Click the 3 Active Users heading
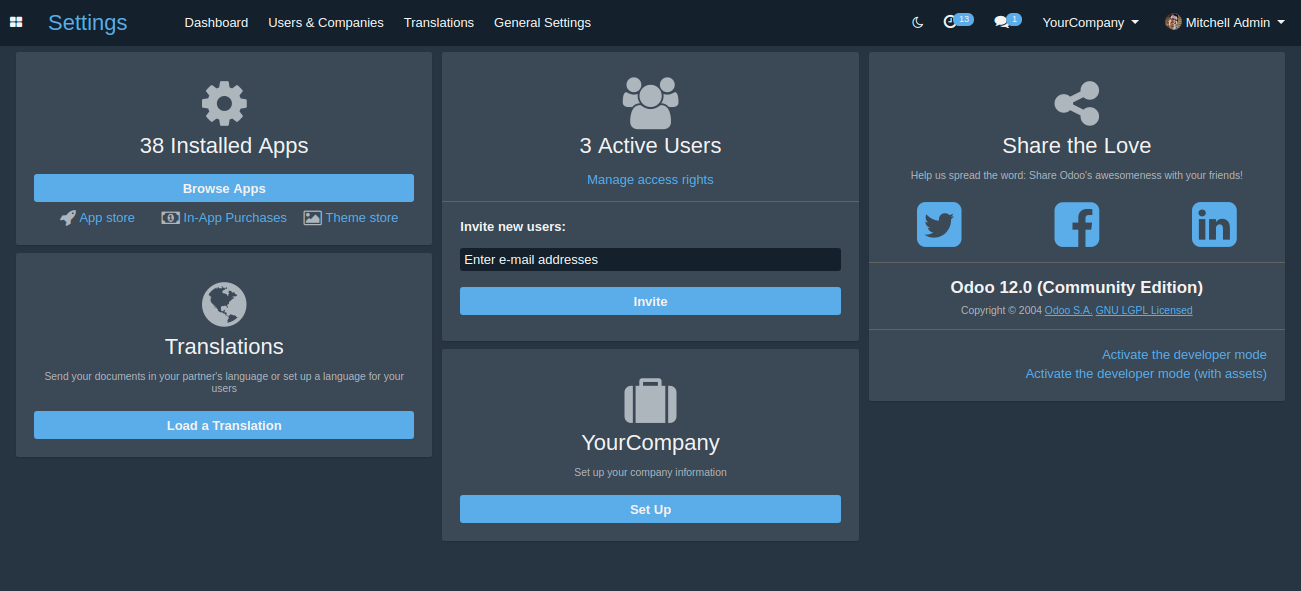This screenshot has width=1301, height=591. (650, 145)
